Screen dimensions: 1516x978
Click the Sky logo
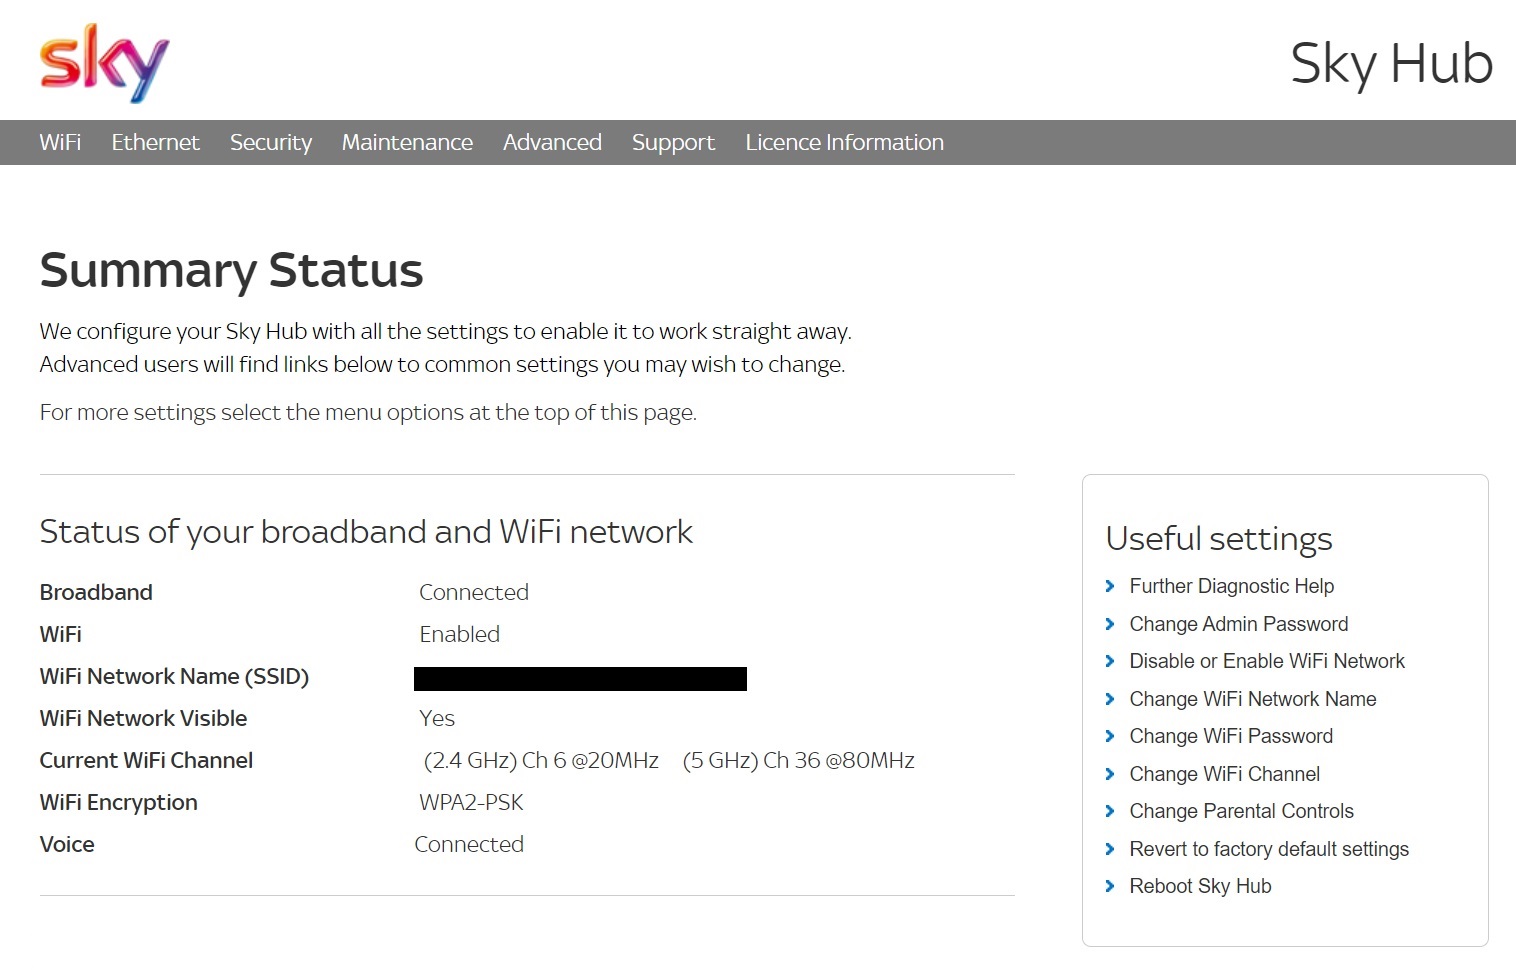(103, 64)
